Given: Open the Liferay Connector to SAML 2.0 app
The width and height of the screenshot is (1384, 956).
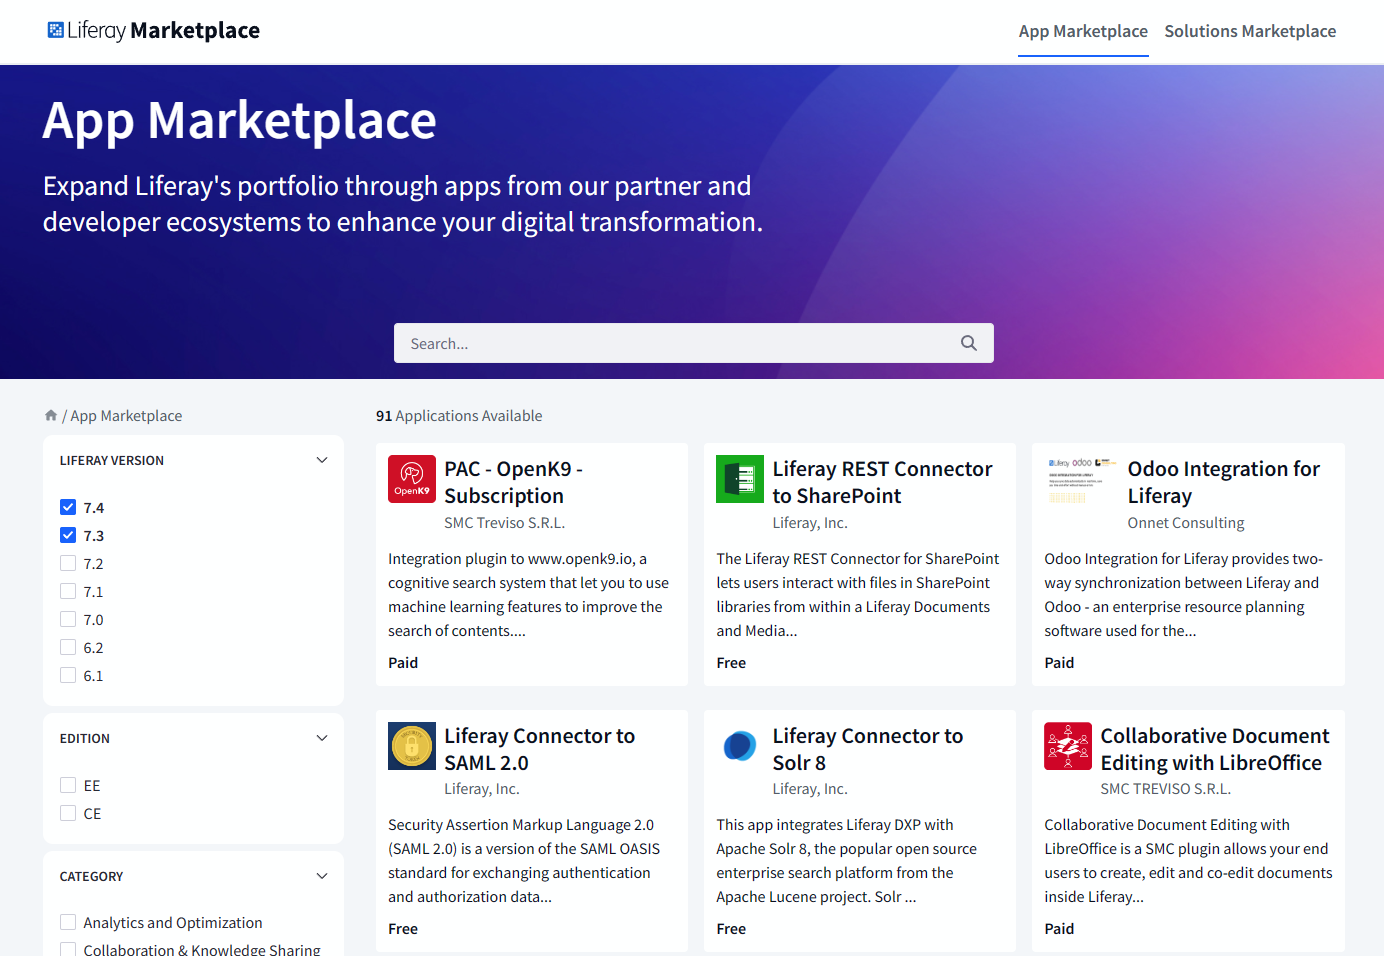Looking at the screenshot, I should point(540,748).
